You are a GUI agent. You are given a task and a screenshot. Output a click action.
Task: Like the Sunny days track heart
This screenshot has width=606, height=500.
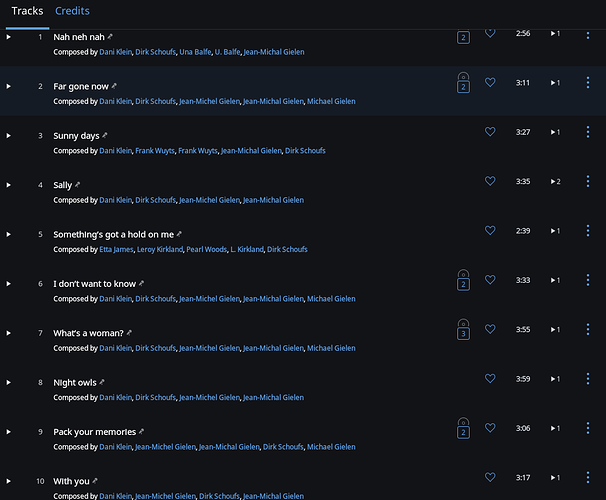pyautogui.click(x=490, y=132)
